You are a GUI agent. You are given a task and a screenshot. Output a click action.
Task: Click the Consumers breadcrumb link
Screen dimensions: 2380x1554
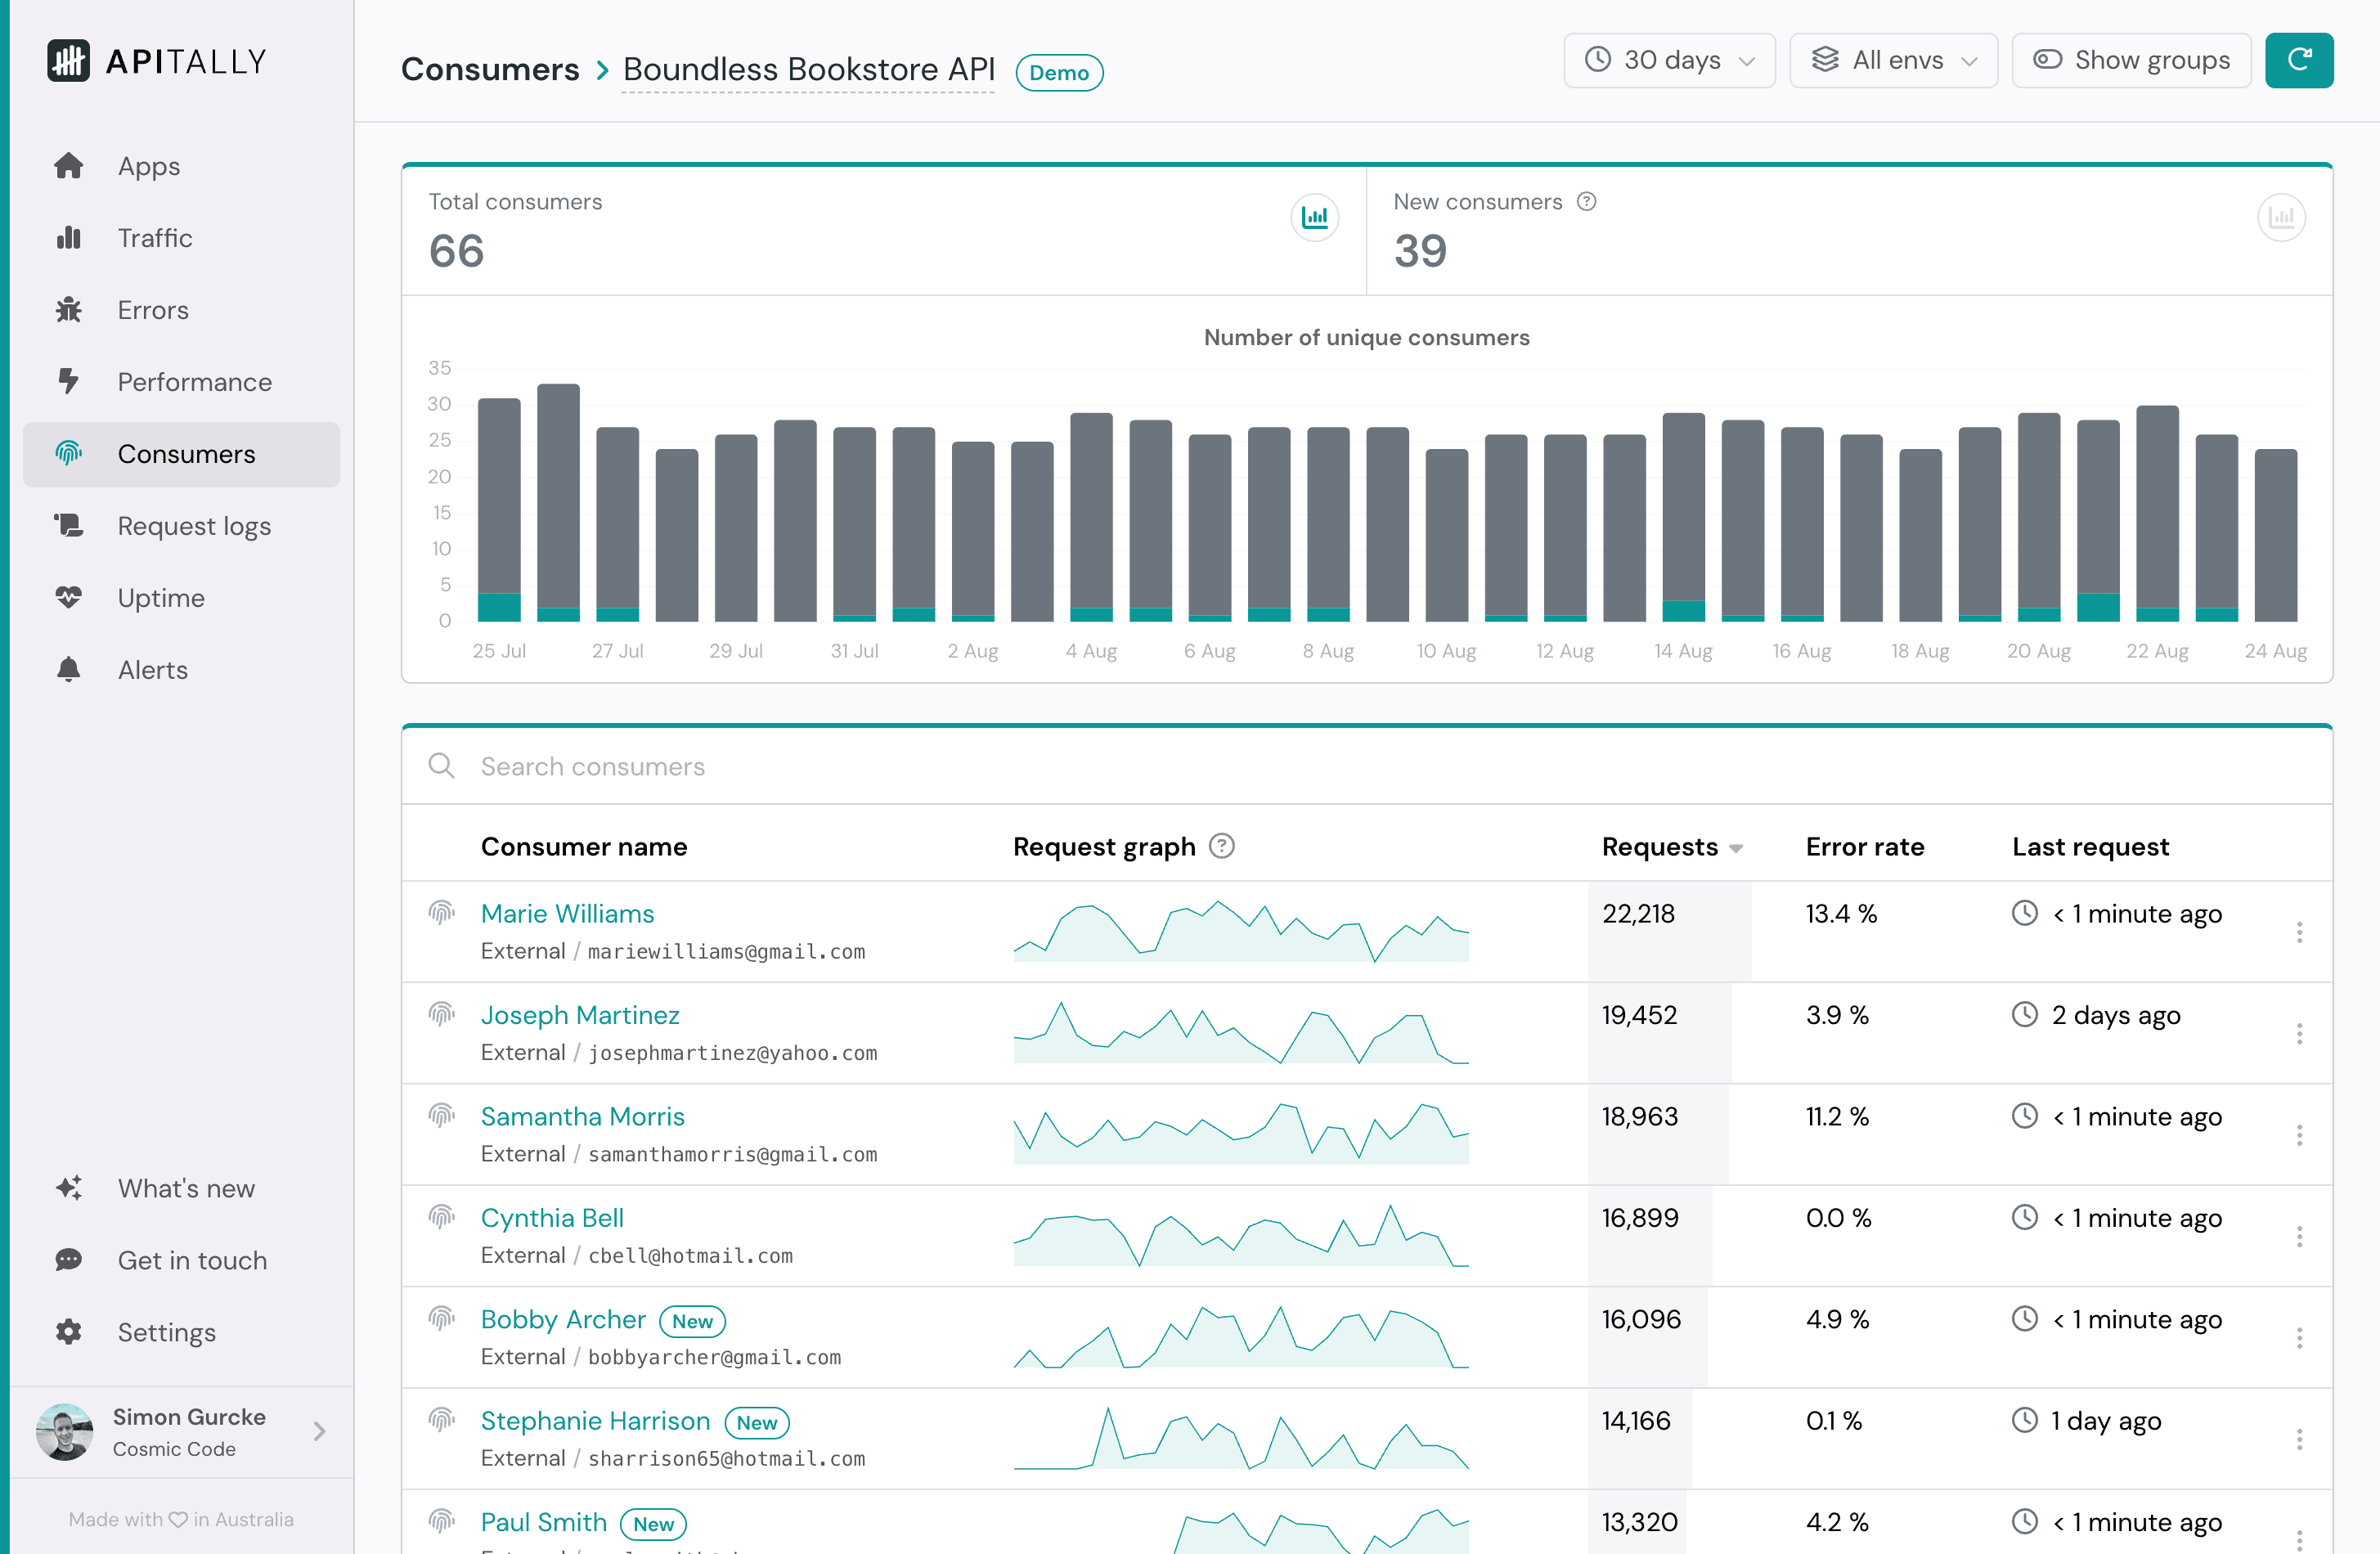point(490,69)
